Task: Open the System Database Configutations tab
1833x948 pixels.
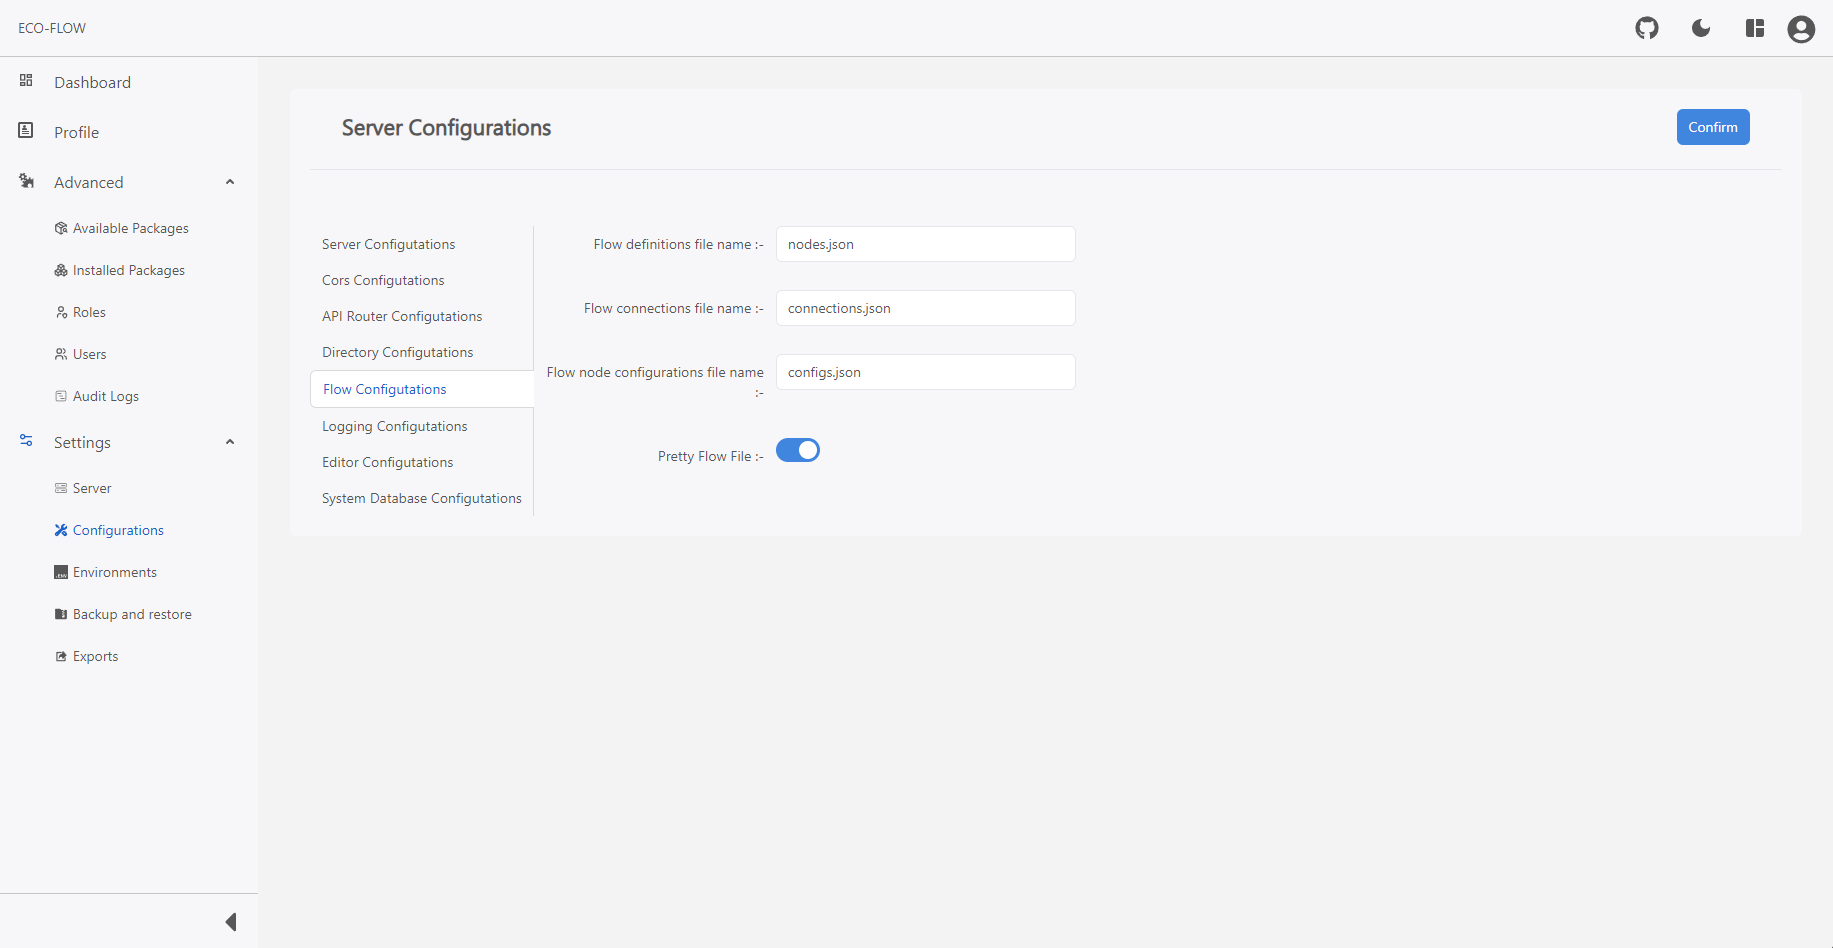Action: coord(422,498)
